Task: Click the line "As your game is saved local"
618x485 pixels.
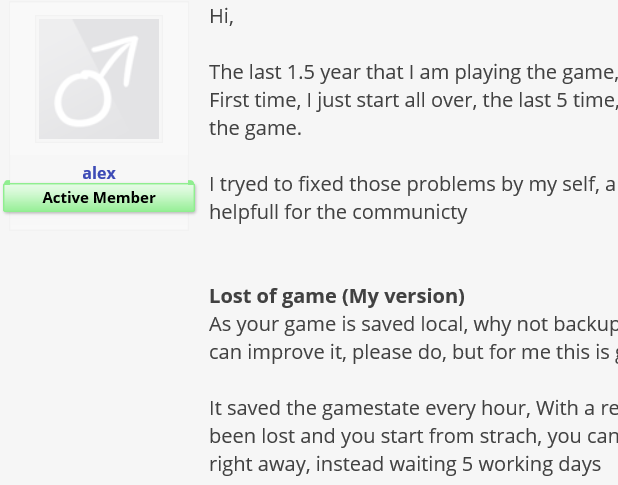Action: point(413,324)
